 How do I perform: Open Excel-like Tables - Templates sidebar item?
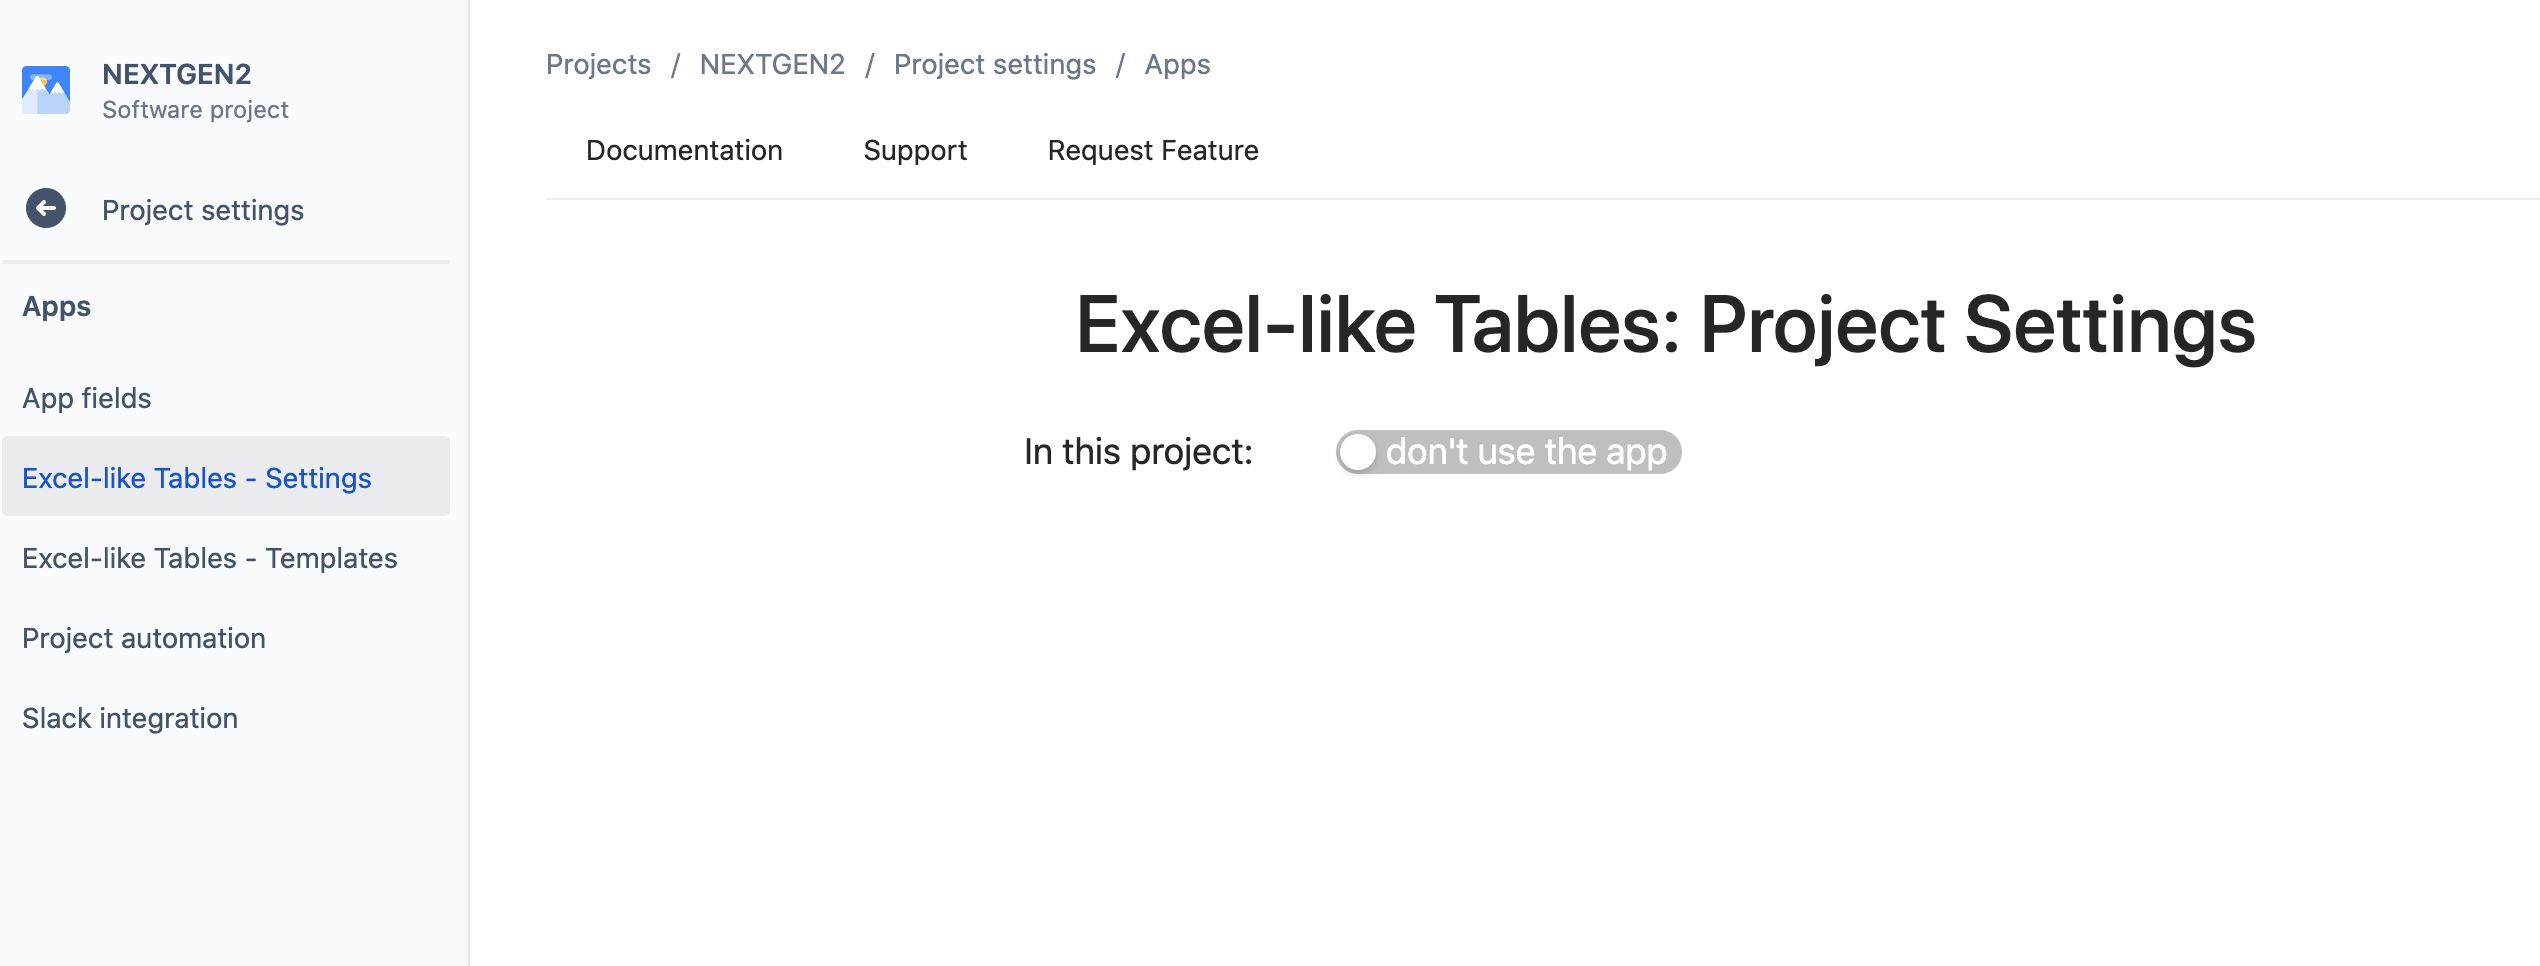click(x=210, y=558)
